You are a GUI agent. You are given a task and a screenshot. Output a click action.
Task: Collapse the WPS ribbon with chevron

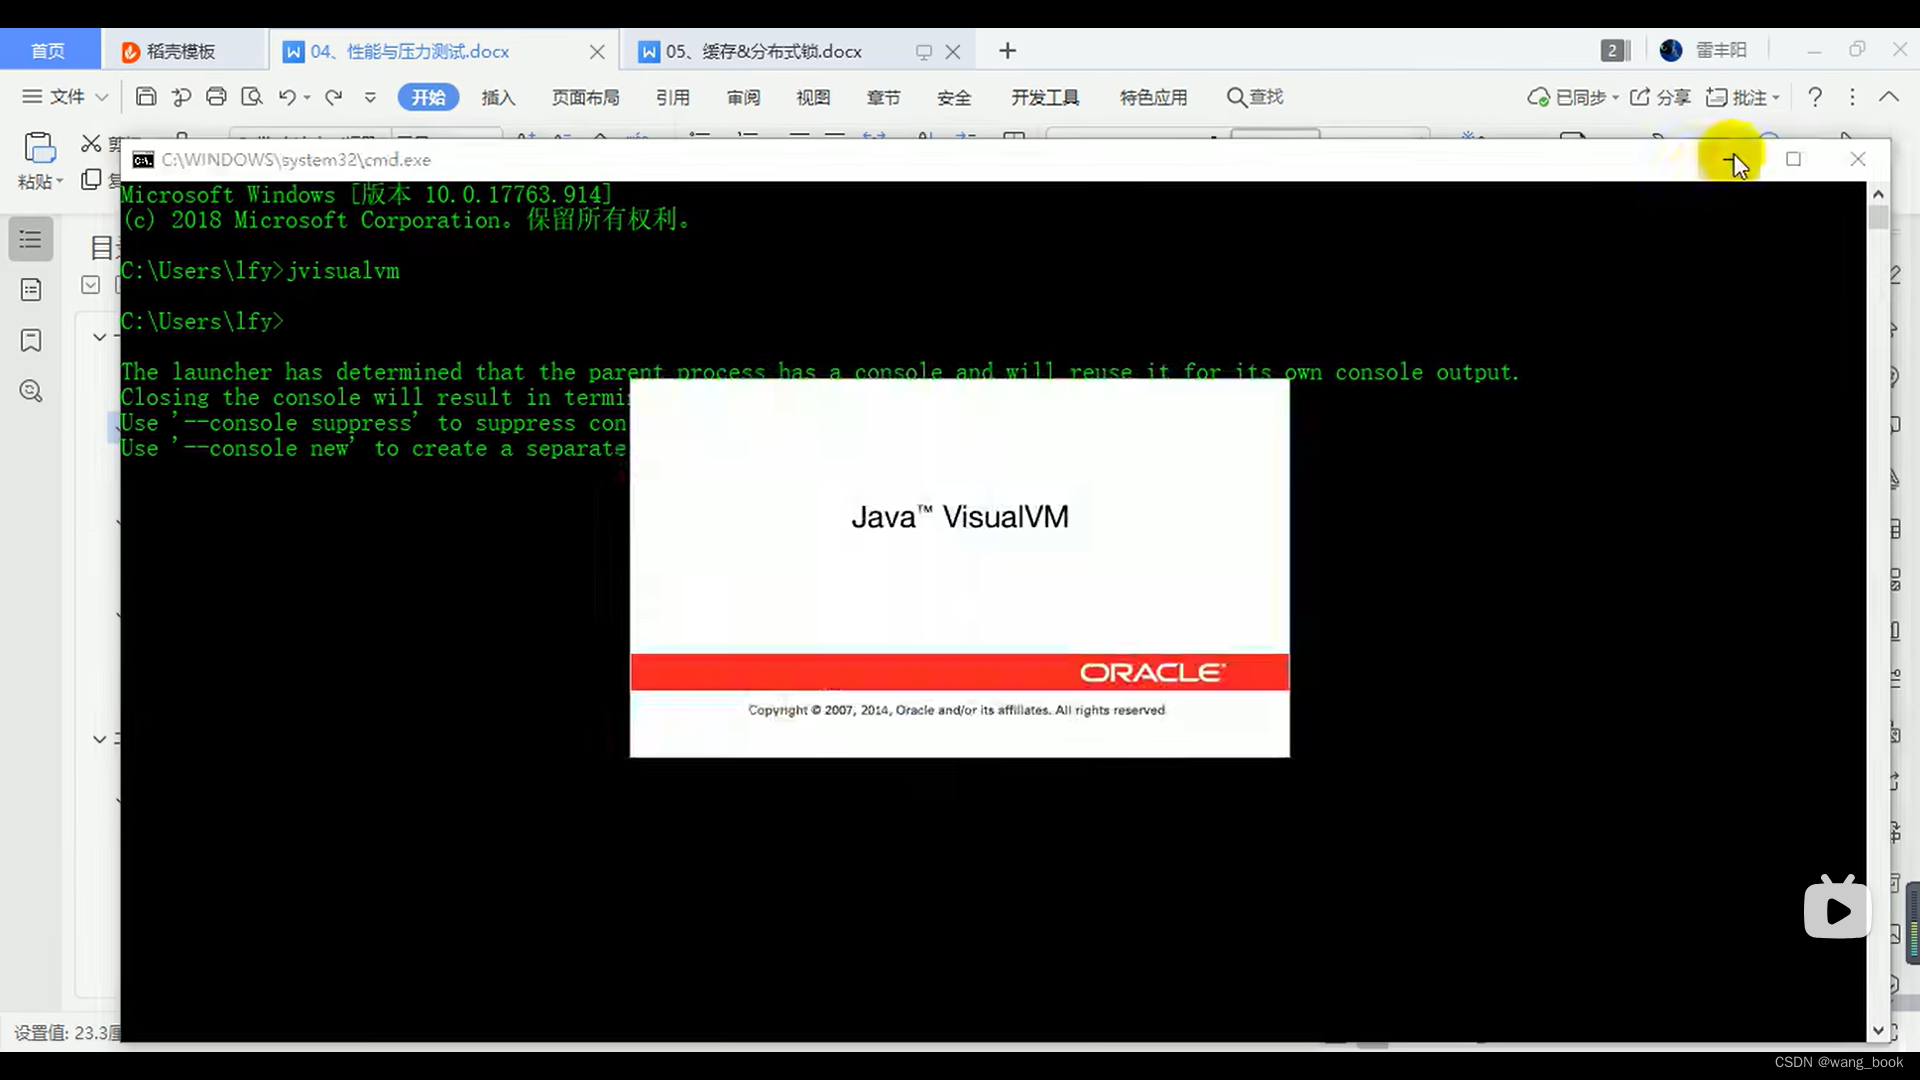point(1889,97)
